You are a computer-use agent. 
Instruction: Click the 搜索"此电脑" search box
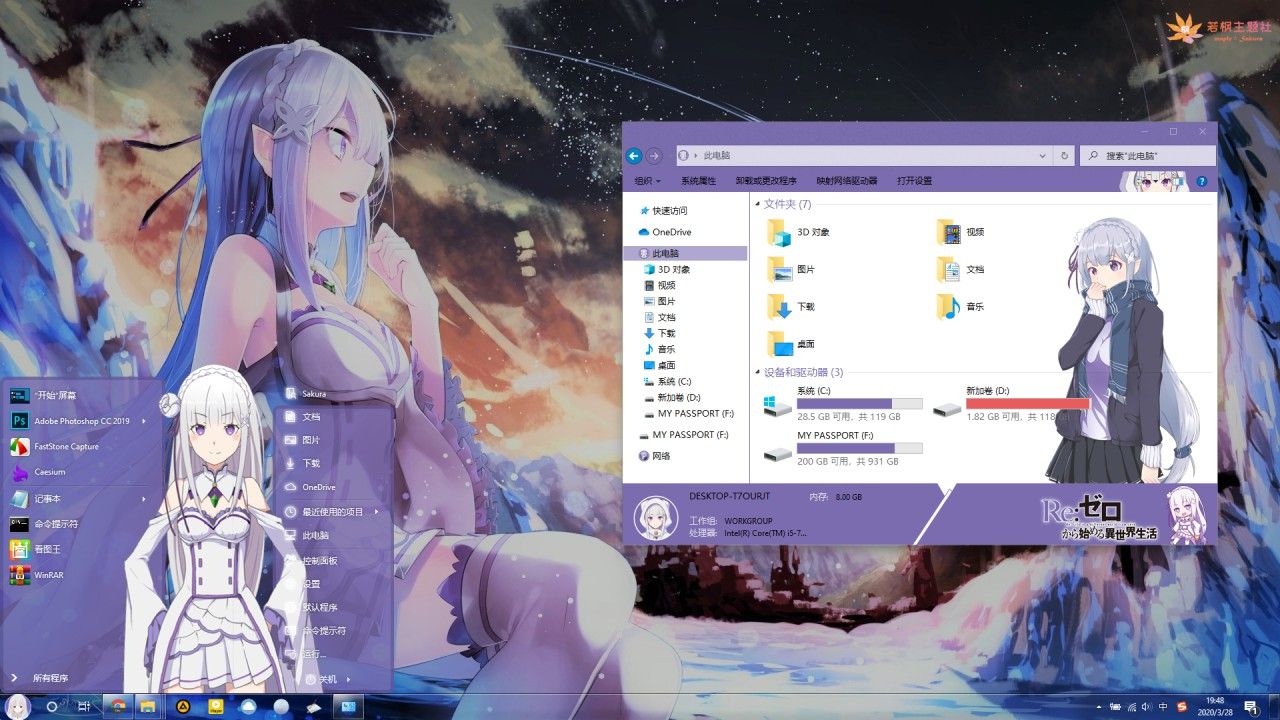(x=1148, y=156)
